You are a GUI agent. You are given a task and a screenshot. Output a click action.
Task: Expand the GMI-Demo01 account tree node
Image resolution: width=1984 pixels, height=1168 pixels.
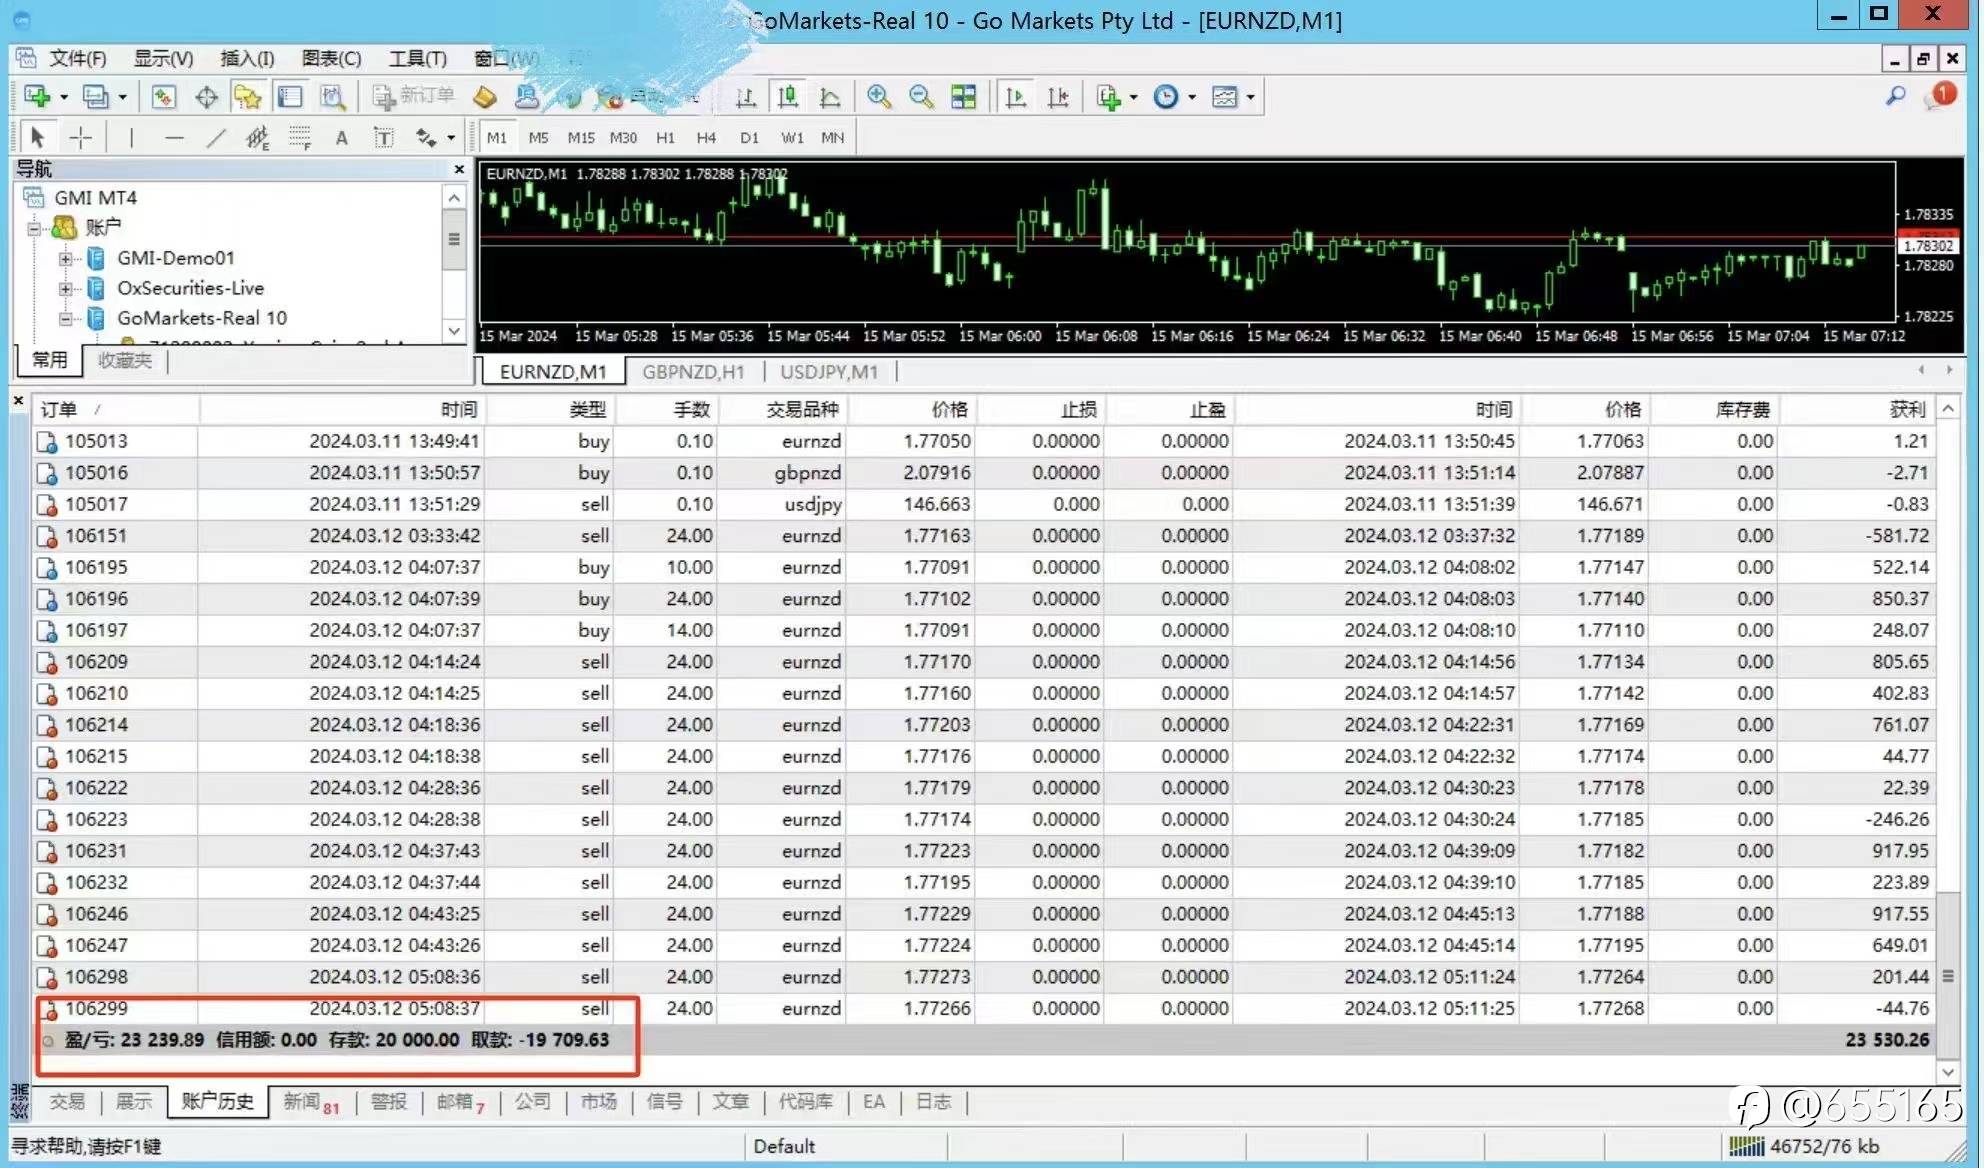coord(65,259)
